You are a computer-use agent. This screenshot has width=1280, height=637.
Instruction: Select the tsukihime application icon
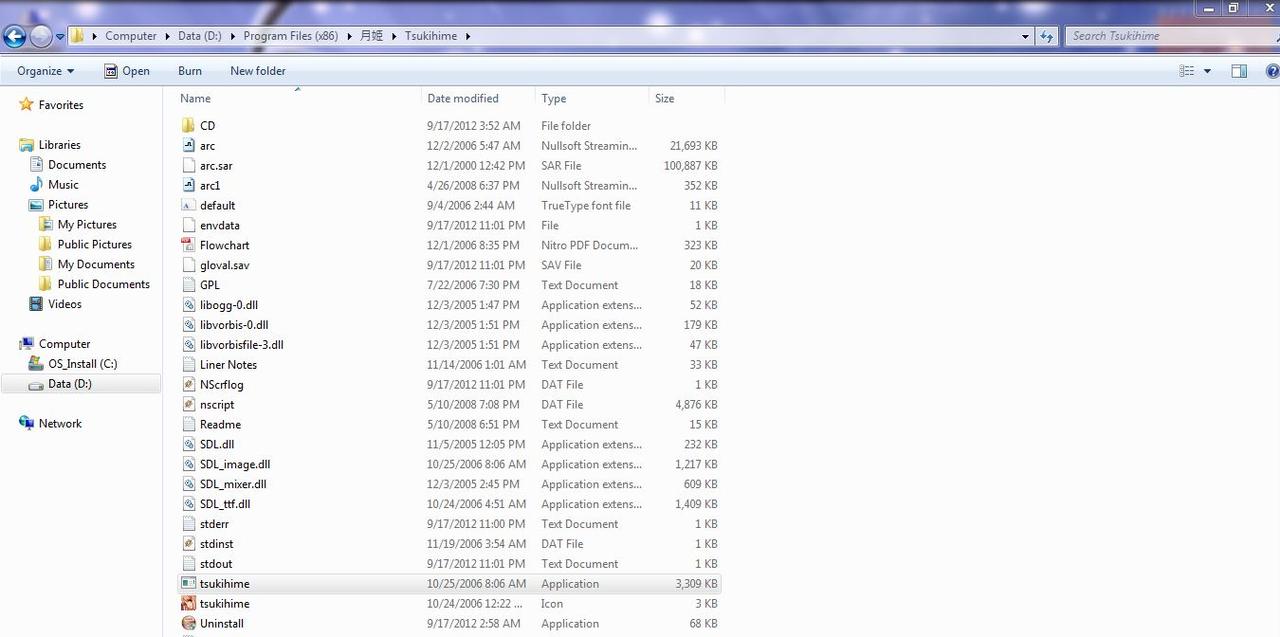pos(189,584)
